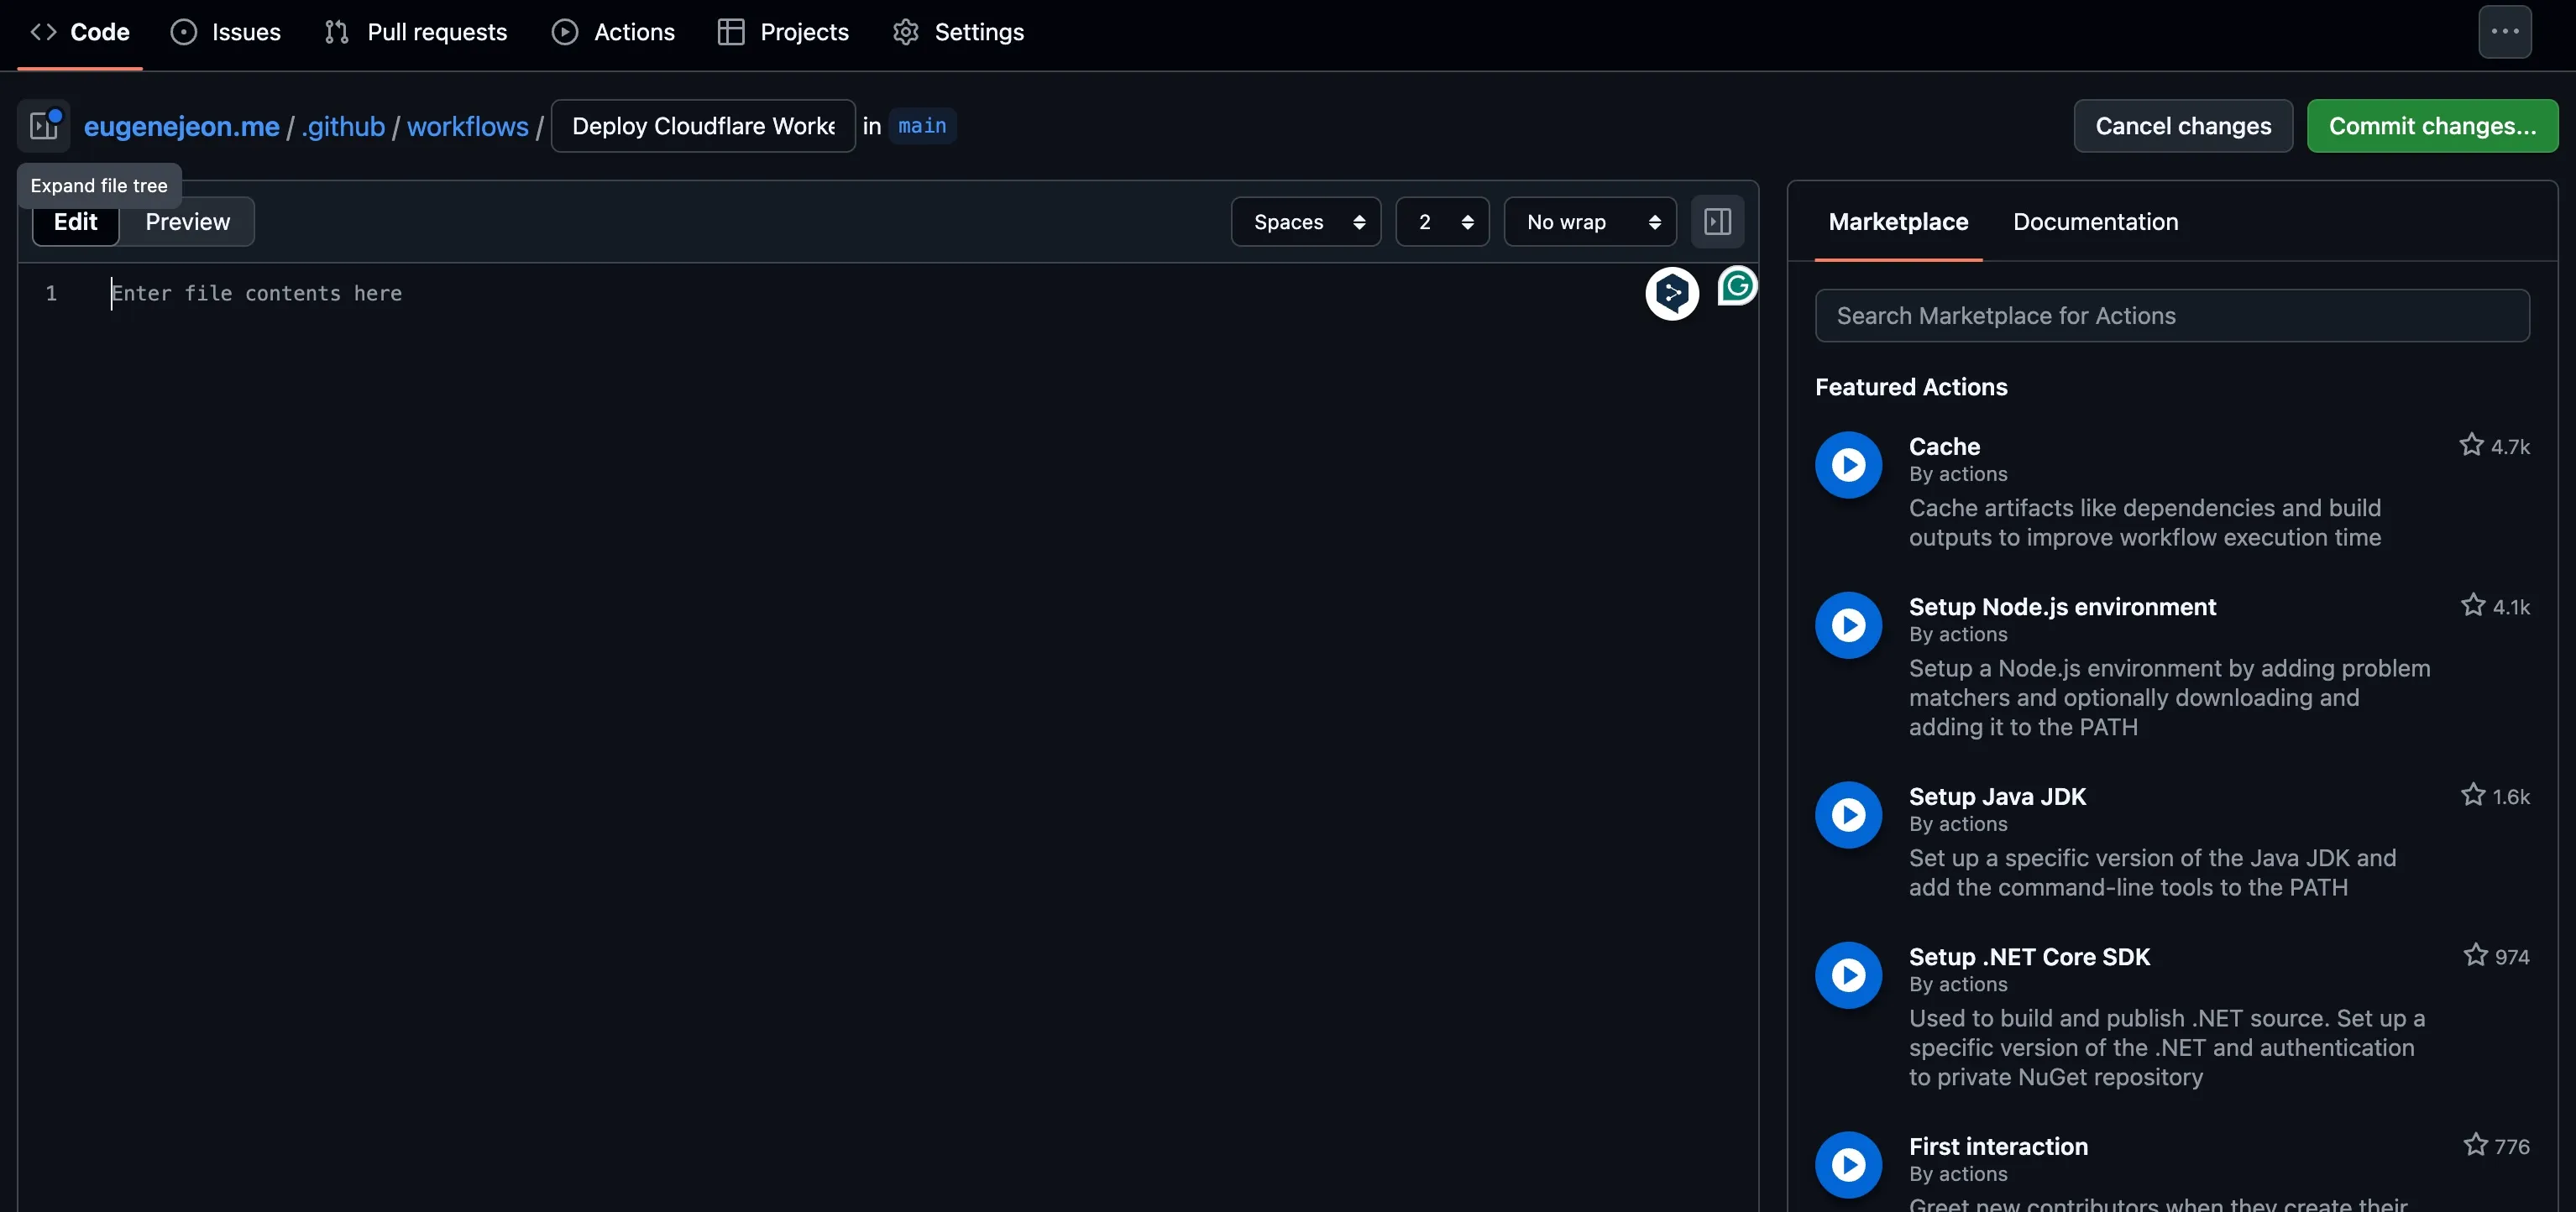Click the Setup Java JDK action icon

click(1848, 815)
